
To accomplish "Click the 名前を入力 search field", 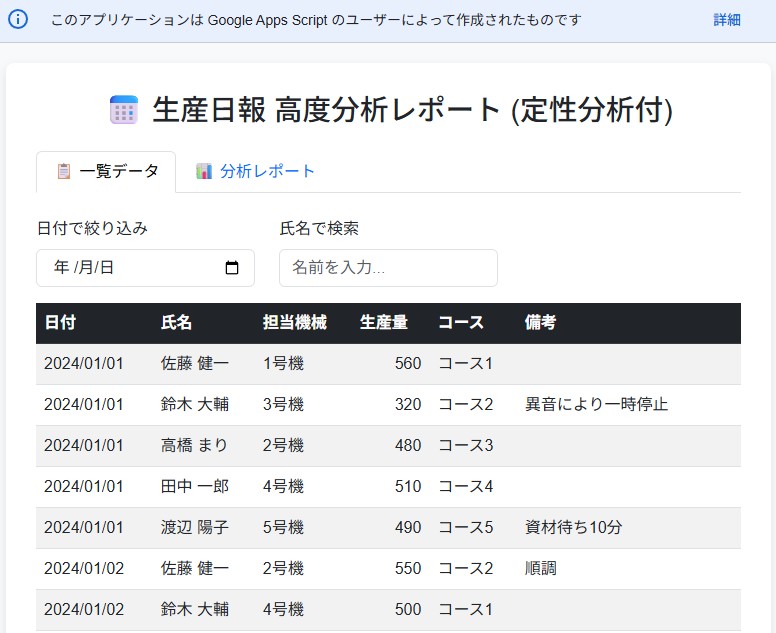I will click(388, 268).
